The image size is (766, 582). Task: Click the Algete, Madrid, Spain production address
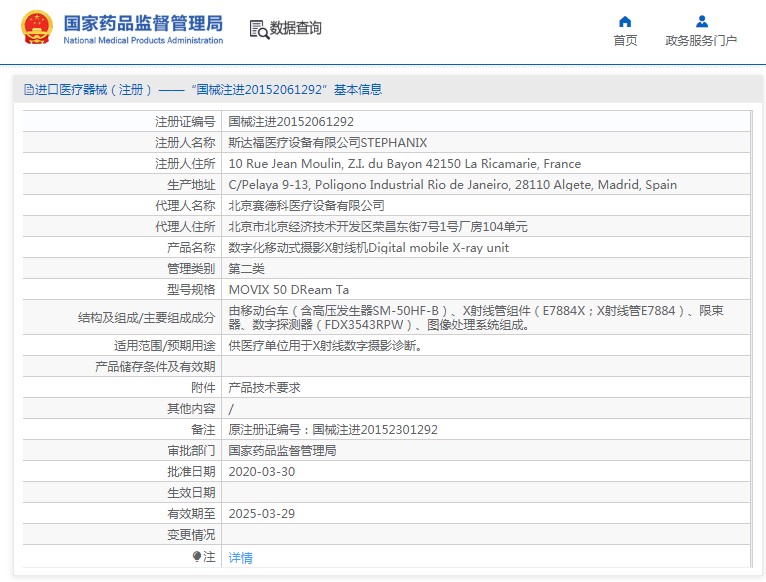(452, 185)
